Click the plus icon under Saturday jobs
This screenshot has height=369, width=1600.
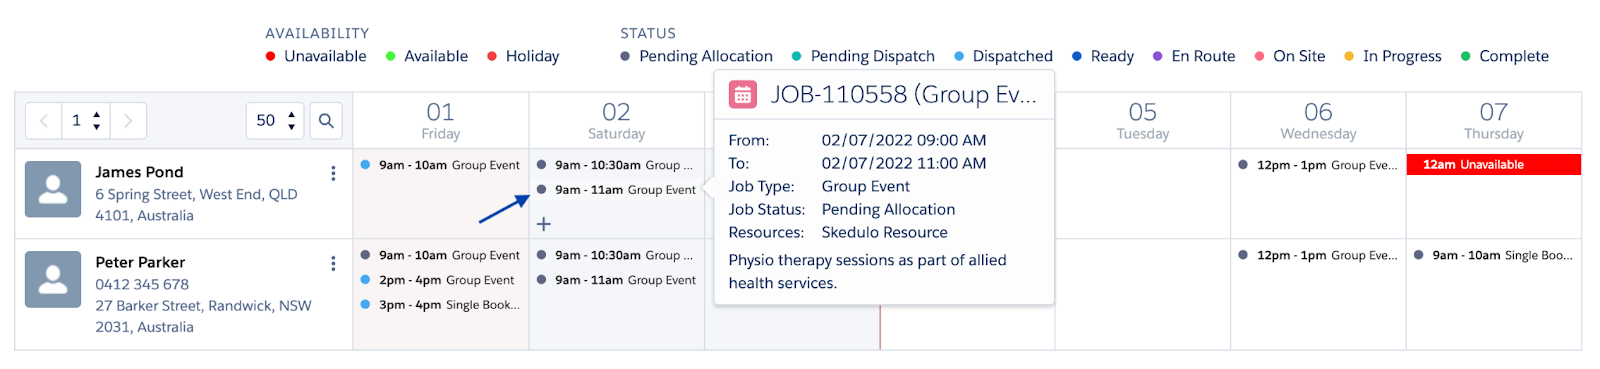[x=544, y=224]
